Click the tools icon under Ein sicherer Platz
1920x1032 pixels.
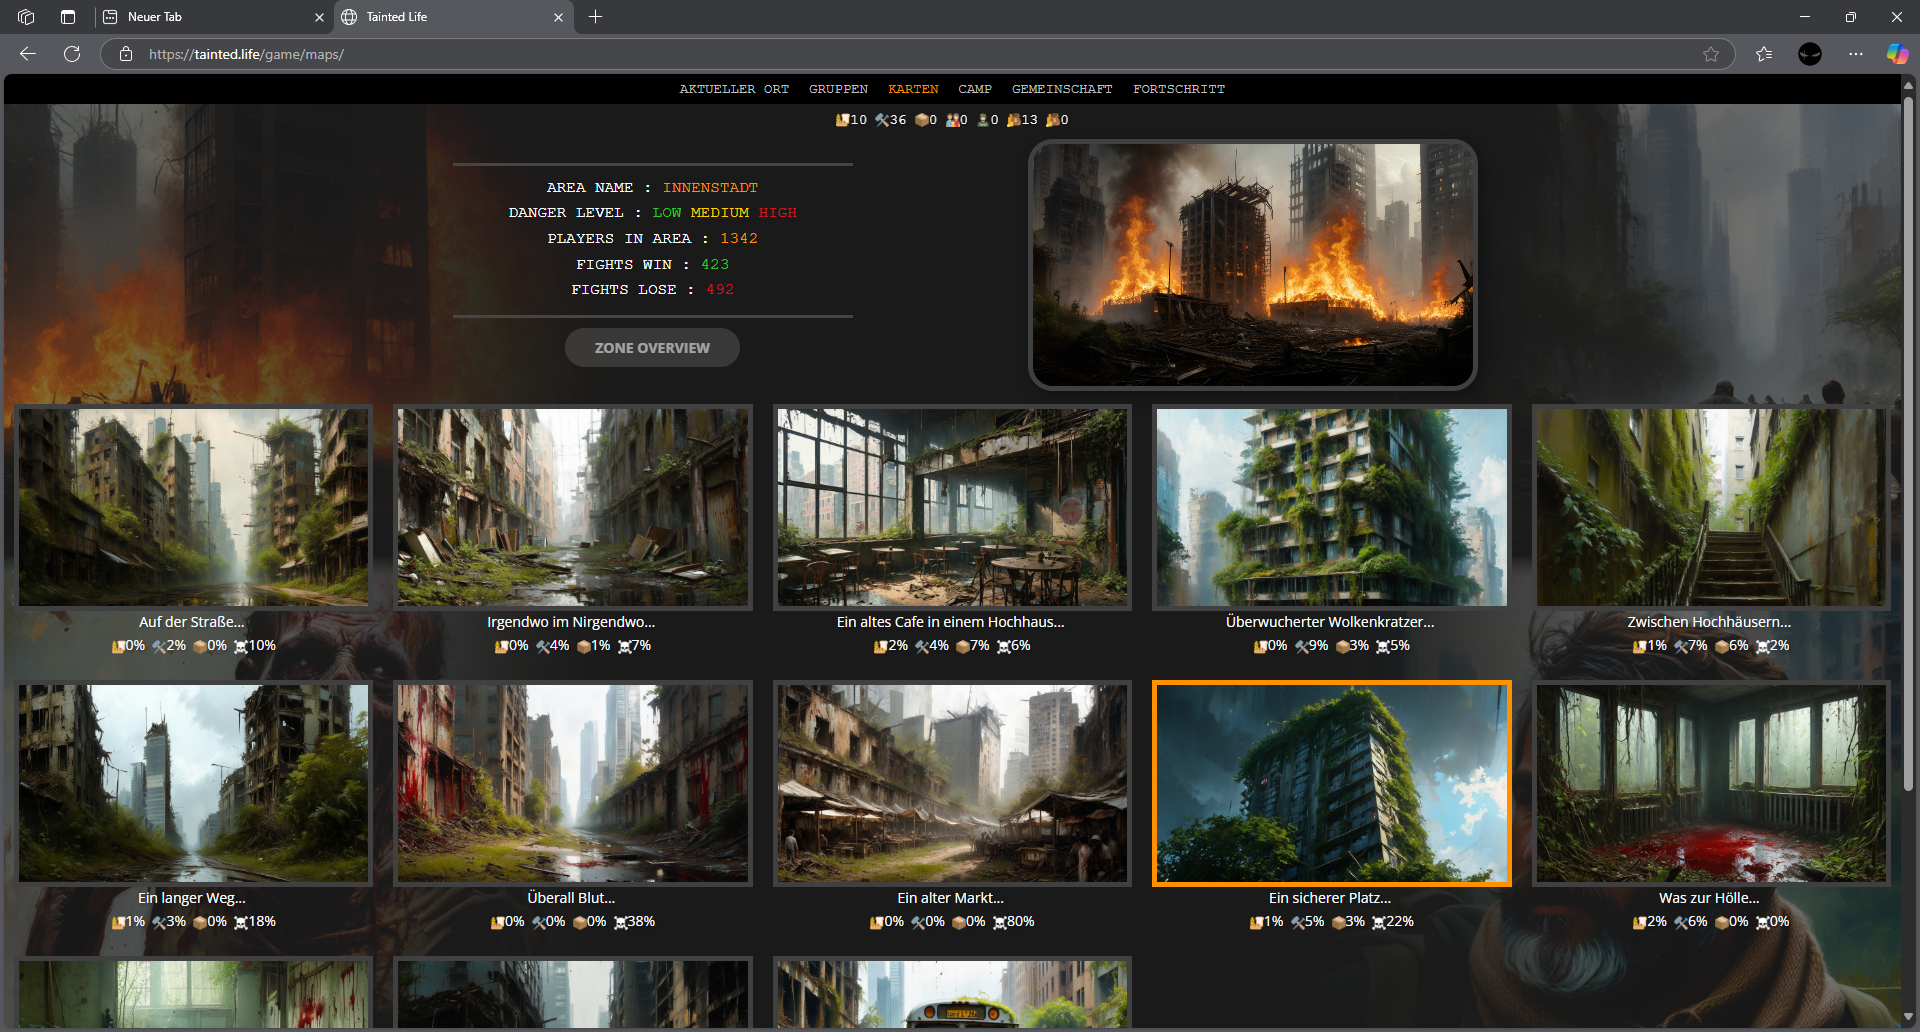point(1297,922)
